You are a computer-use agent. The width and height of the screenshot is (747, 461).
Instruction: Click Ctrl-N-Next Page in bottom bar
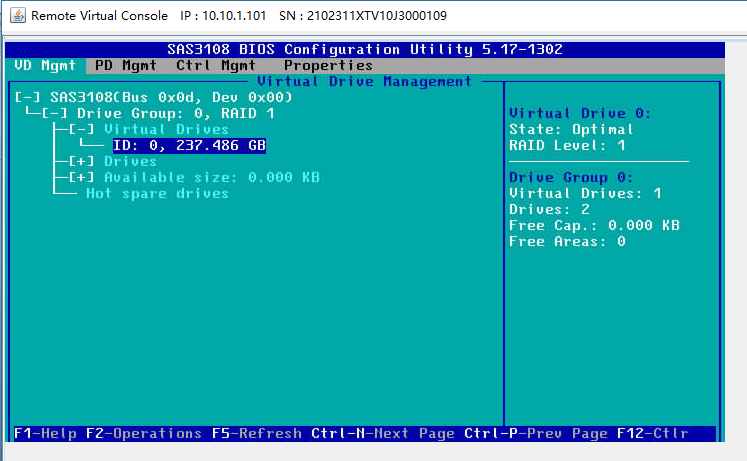(x=383, y=433)
